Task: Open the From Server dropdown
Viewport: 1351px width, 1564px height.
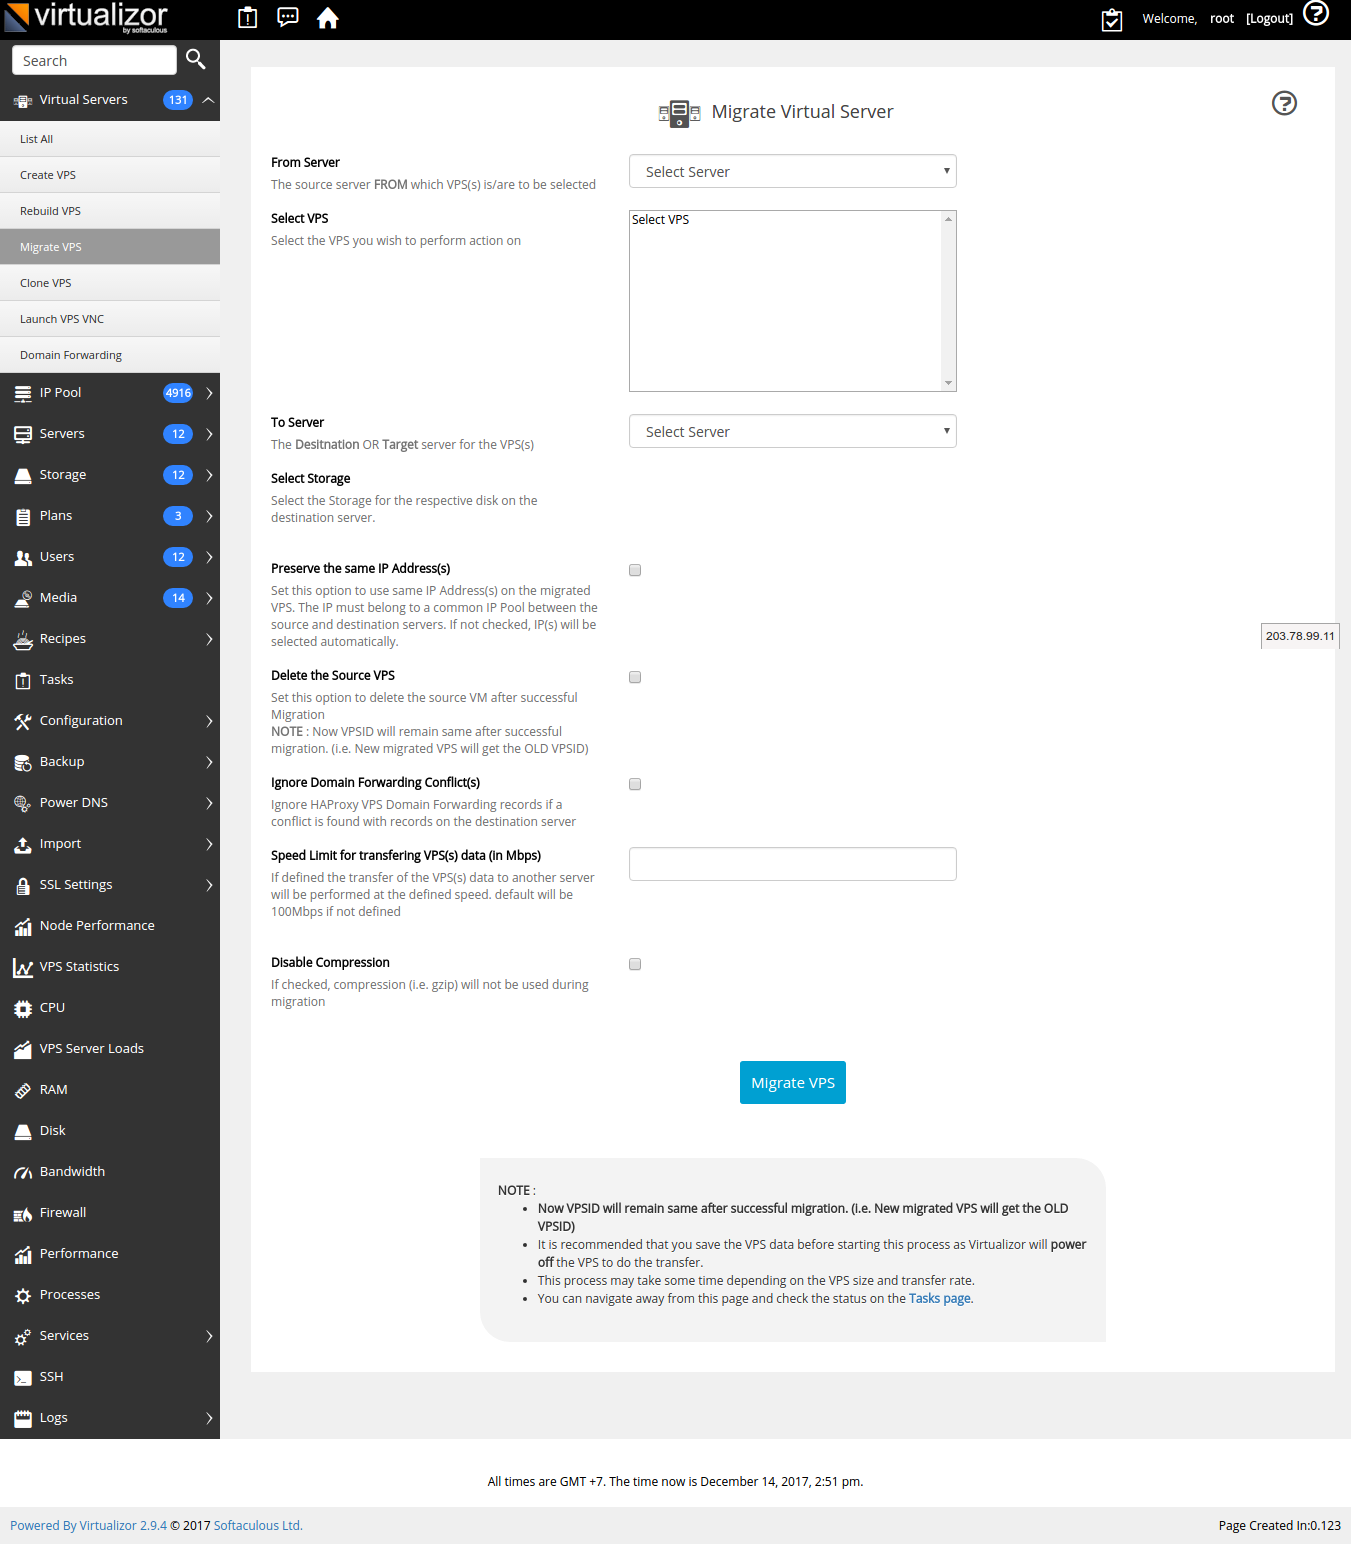Action: (791, 171)
